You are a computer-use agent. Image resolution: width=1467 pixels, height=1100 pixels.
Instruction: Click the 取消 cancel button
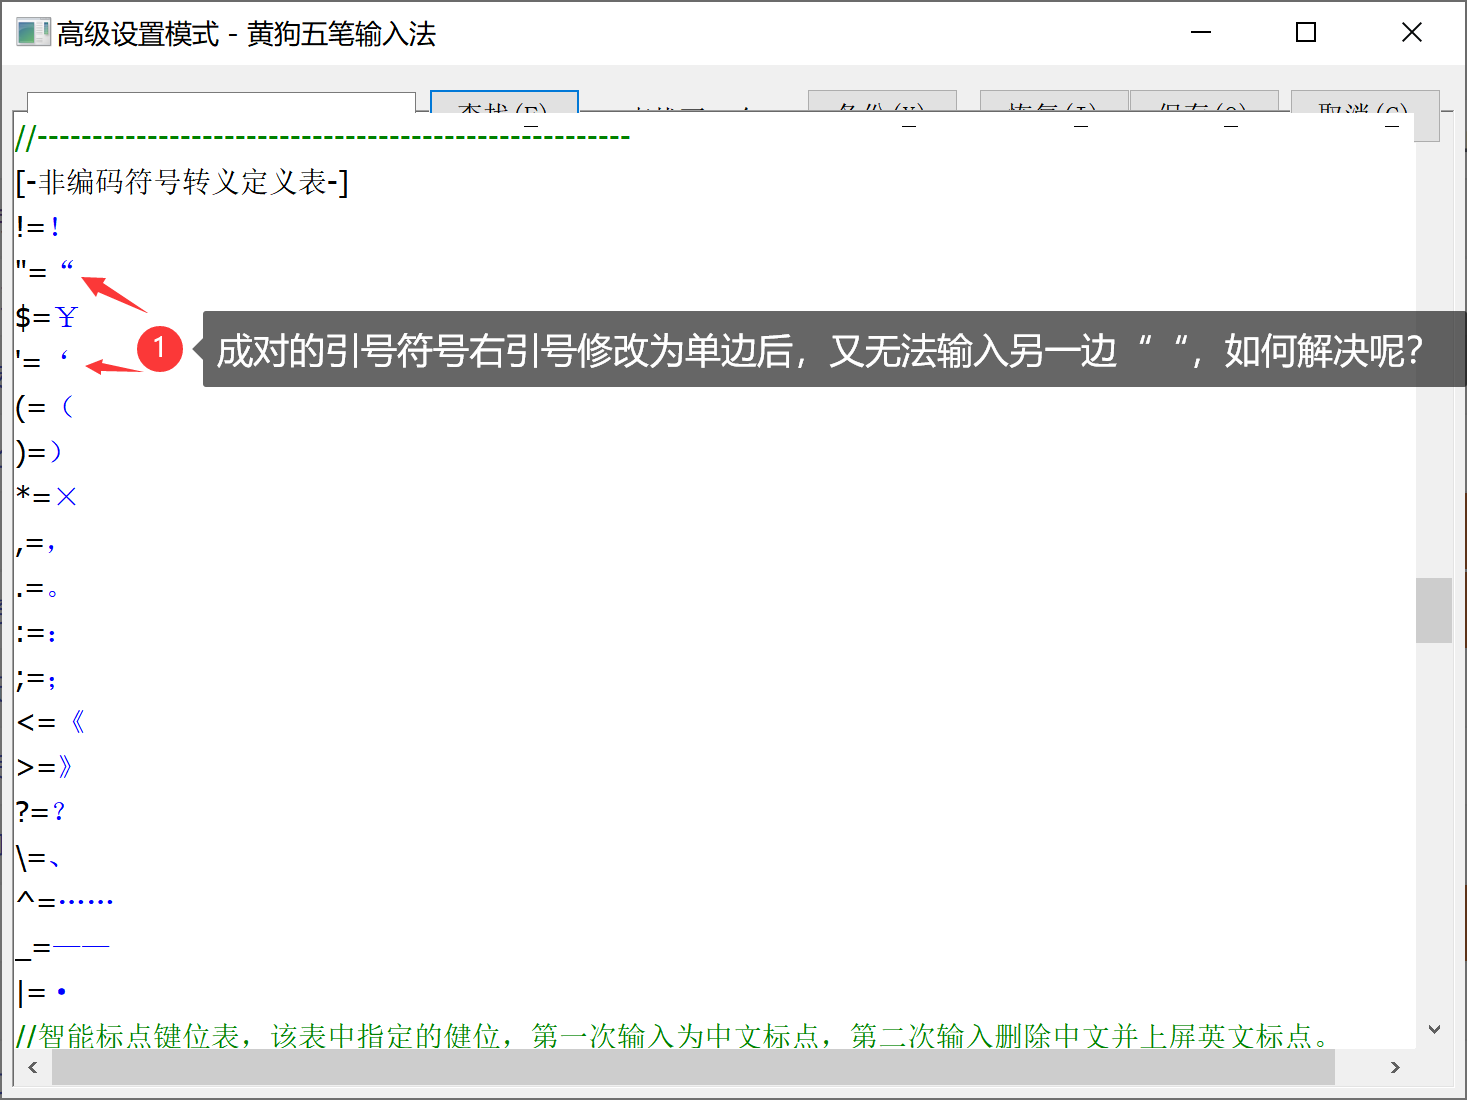1364,103
